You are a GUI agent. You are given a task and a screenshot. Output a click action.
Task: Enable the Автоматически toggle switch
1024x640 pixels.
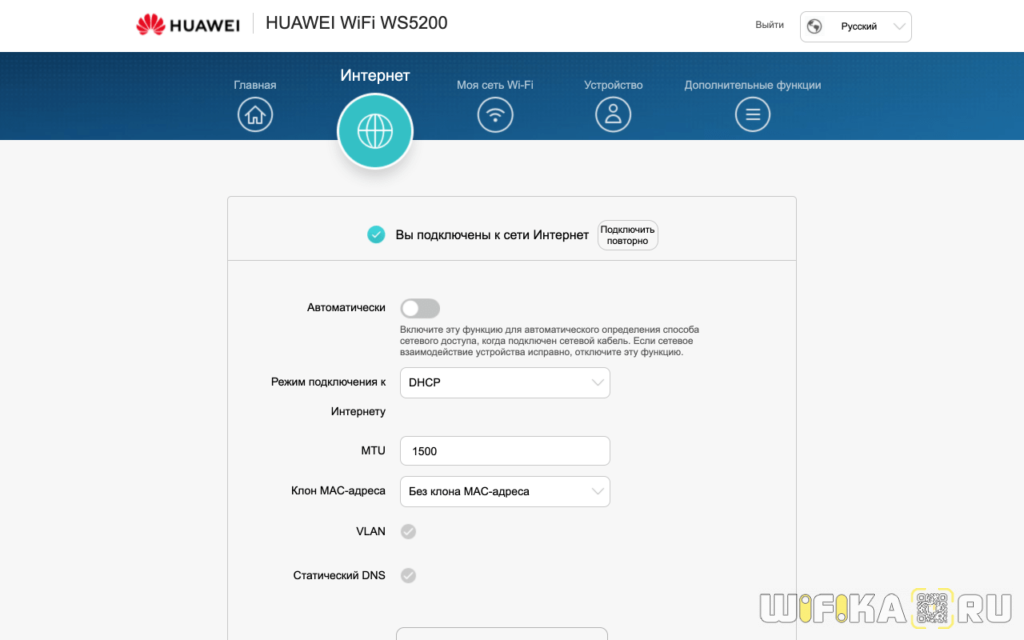point(420,308)
